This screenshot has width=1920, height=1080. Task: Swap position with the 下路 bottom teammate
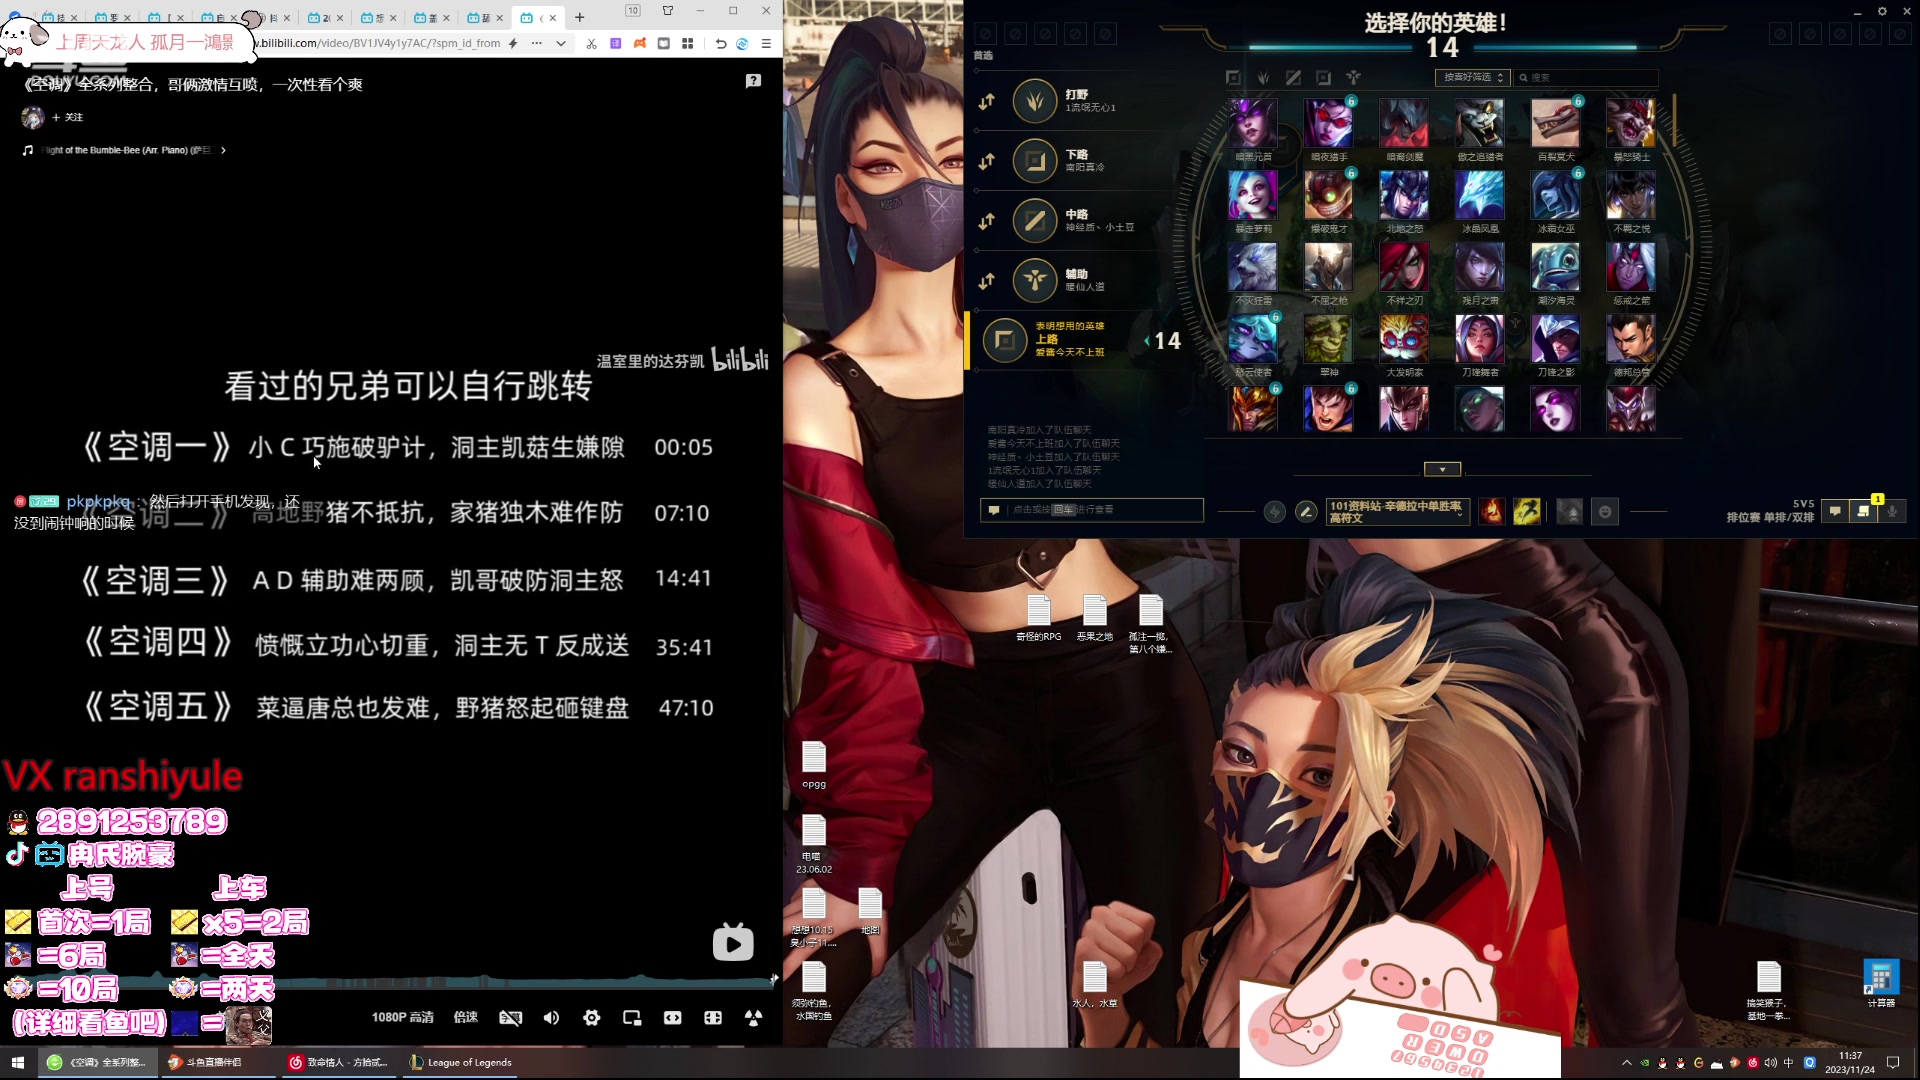(987, 161)
